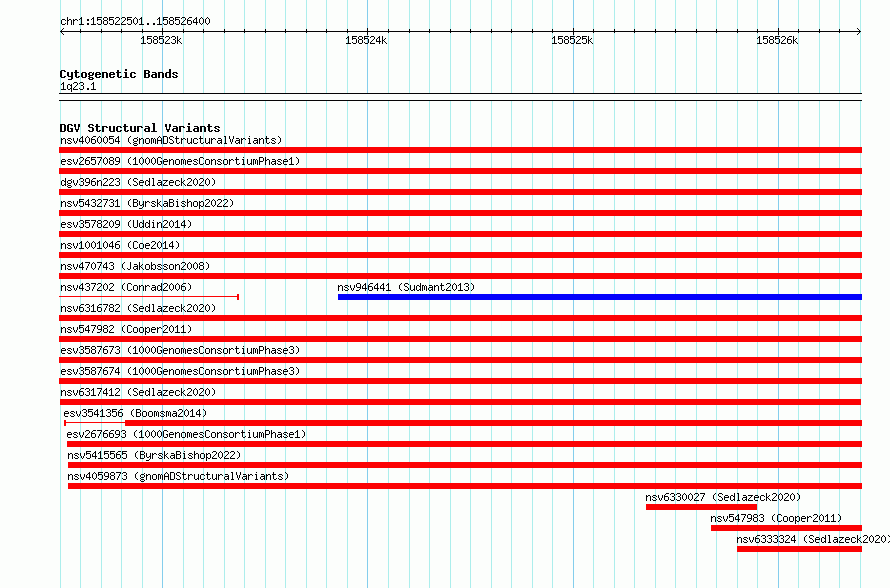Click the 158525k ruler position
The height and width of the screenshot is (588, 890).
(572, 40)
